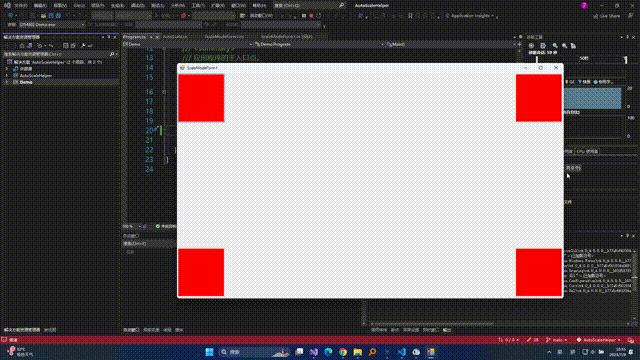640x360 pixels.
Task: Open Chrome from the taskbar
Action: tap(343, 352)
